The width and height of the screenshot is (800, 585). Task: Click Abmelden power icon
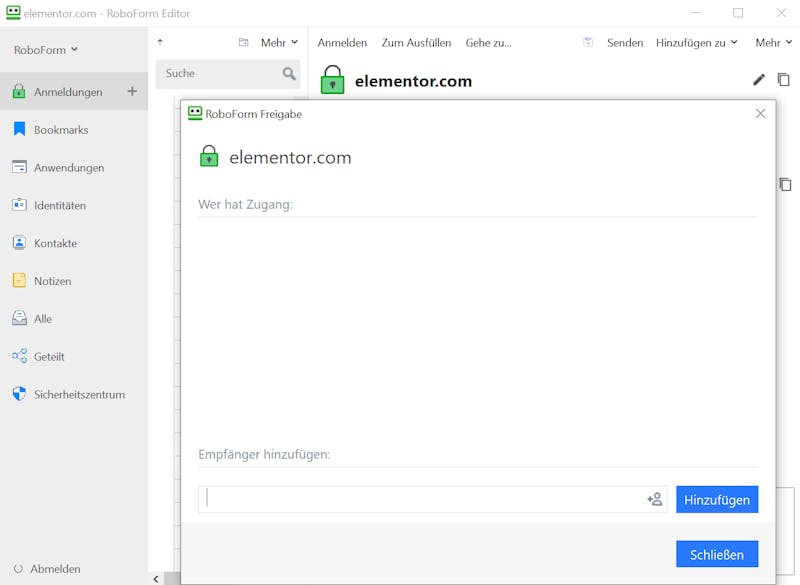point(18,569)
